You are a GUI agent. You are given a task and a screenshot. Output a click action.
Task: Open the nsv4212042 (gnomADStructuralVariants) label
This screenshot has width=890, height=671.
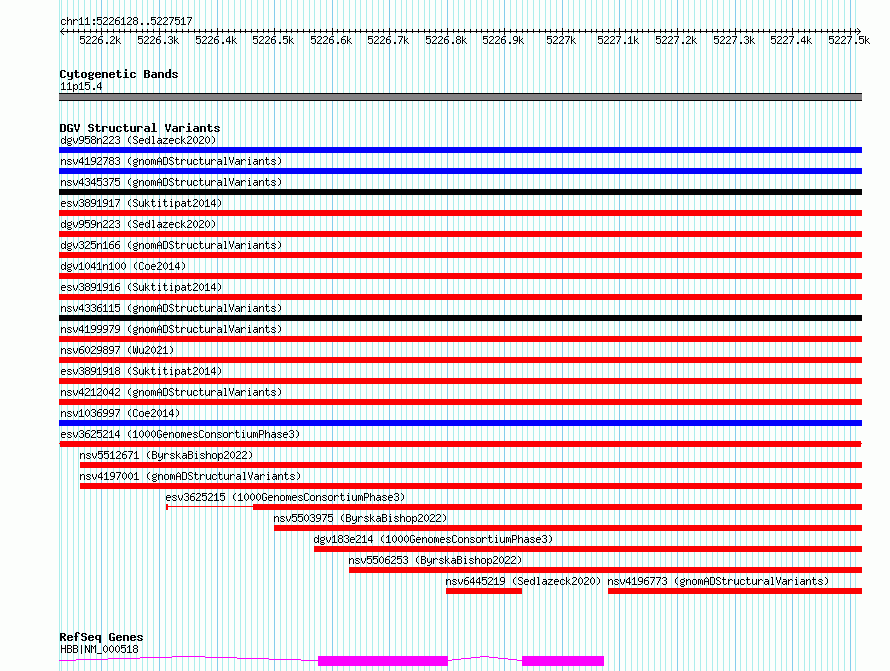point(171,392)
